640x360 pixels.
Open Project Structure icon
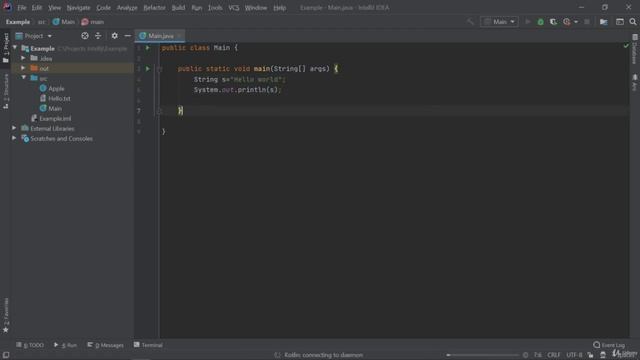[x=604, y=22]
